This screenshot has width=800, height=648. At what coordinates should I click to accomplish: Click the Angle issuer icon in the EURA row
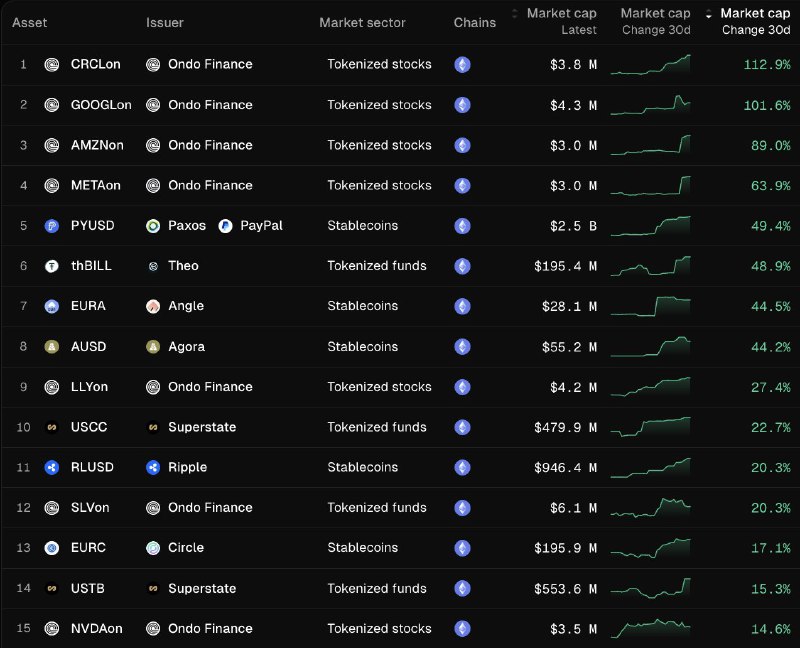coord(152,306)
